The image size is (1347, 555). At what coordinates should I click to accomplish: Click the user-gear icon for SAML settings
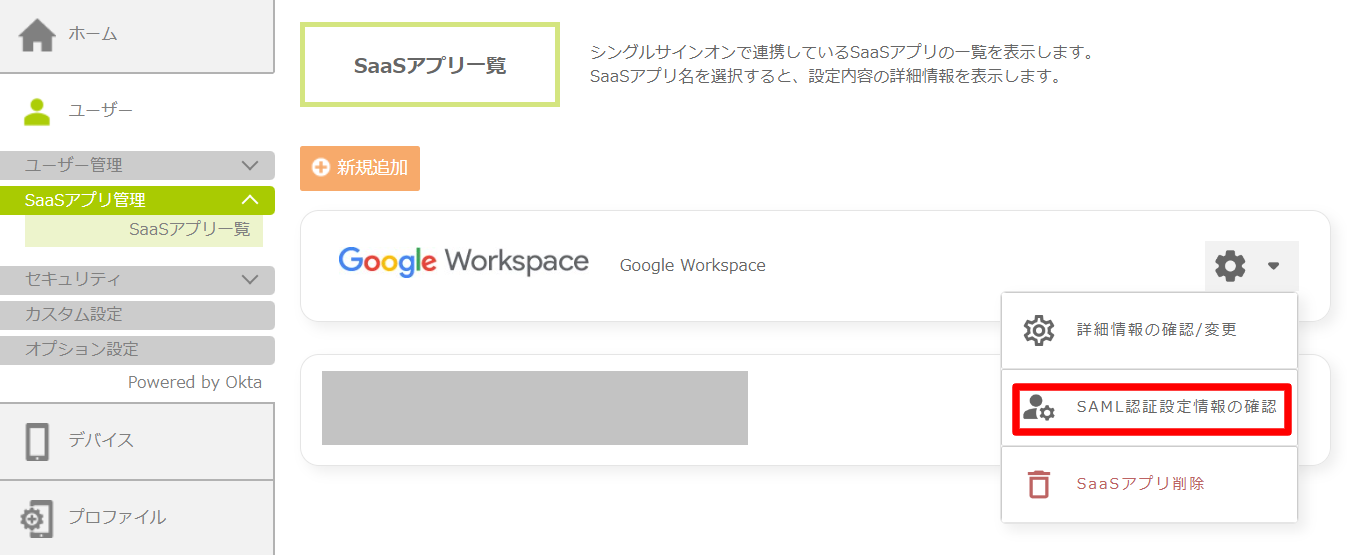coord(1039,408)
